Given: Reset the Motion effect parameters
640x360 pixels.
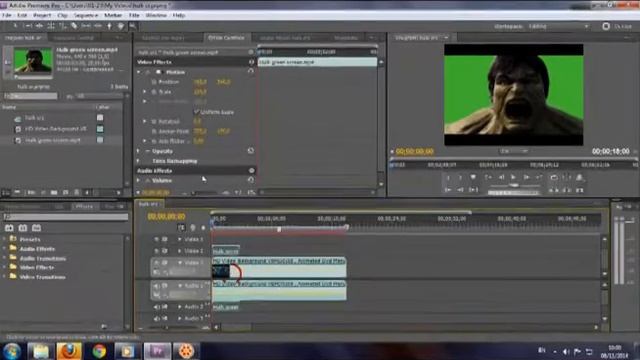Looking at the screenshot, I should click(x=251, y=71).
